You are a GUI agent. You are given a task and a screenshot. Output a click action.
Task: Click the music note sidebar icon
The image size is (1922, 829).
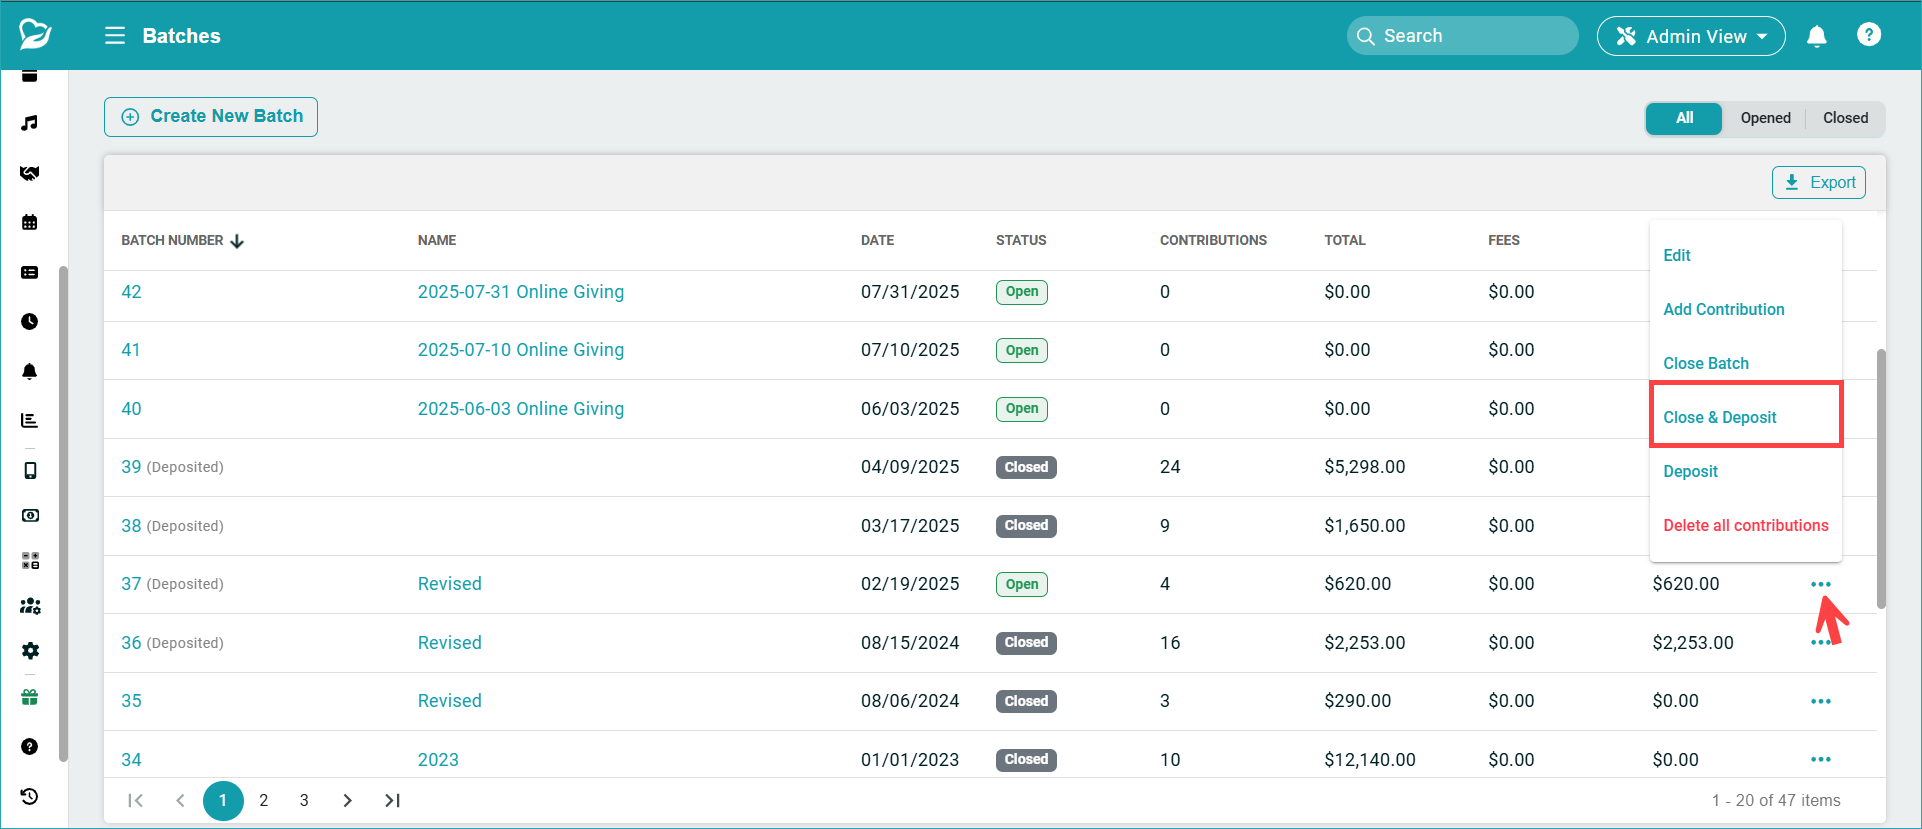click(x=30, y=123)
